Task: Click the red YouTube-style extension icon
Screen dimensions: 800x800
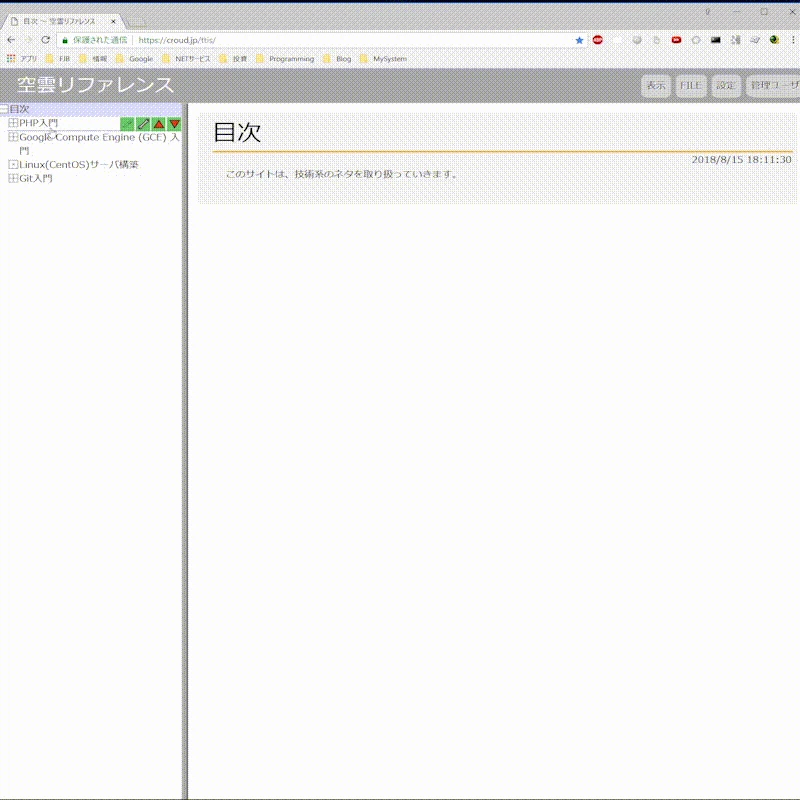Action: (x=677, y=40)
